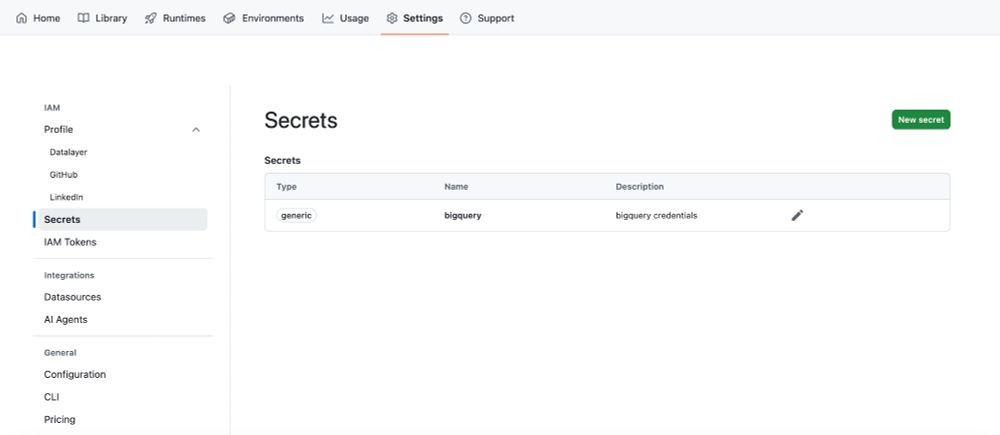Image resolution: width=1000 pixels, height=435 pixels.
Task: Open the Support tab label
Action: point(496,18)
